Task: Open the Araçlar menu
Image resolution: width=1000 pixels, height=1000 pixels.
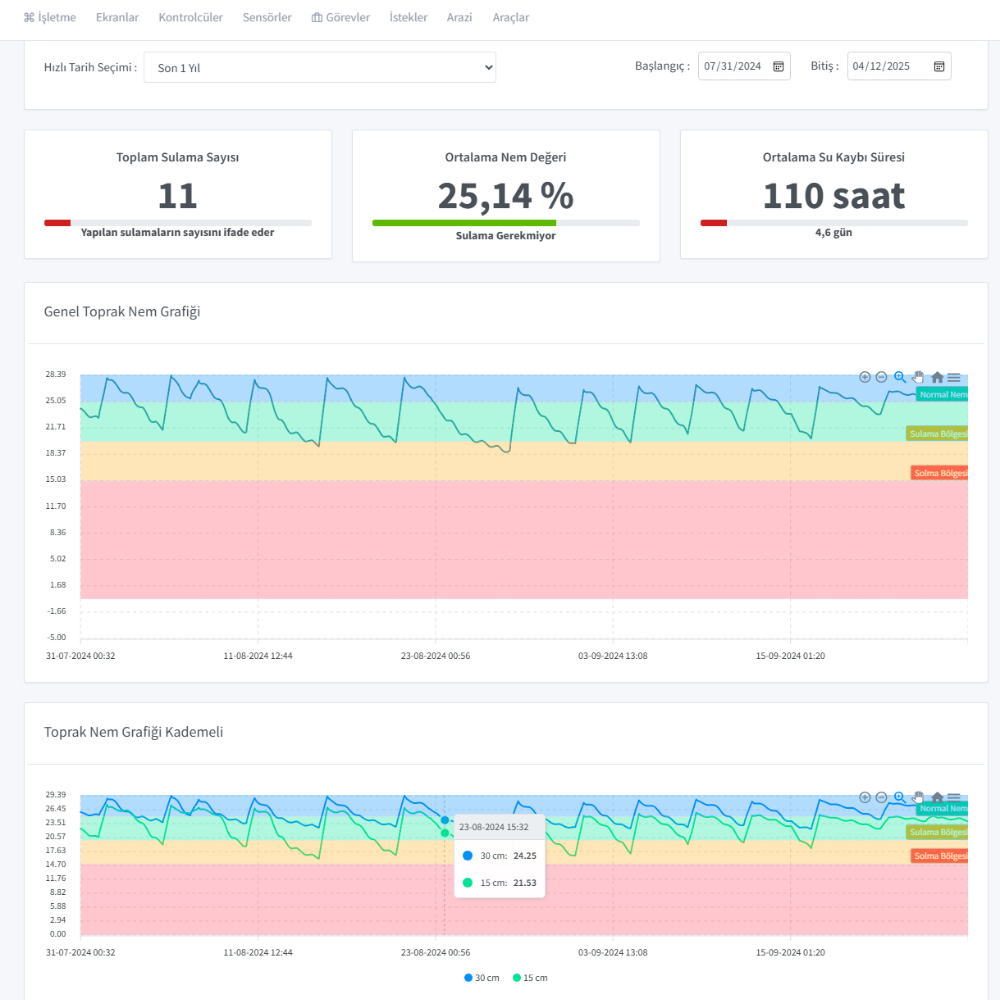Action: tap(510, 17)
